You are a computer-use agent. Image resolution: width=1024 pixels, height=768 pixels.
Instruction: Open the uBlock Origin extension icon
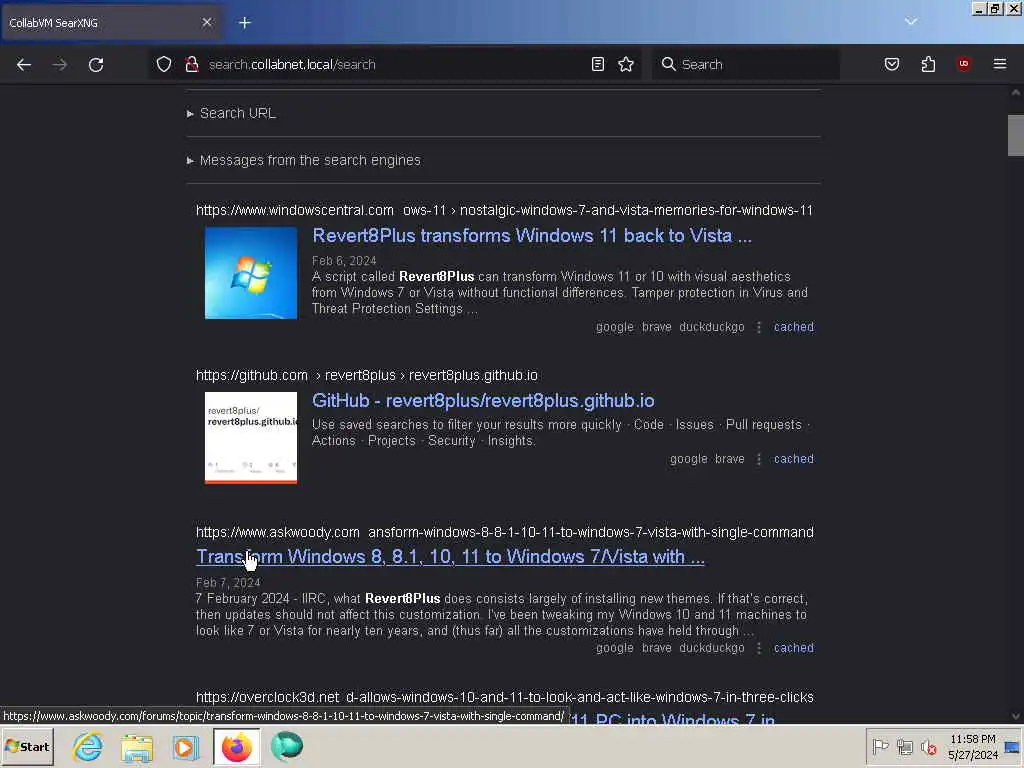click(963, 64)
